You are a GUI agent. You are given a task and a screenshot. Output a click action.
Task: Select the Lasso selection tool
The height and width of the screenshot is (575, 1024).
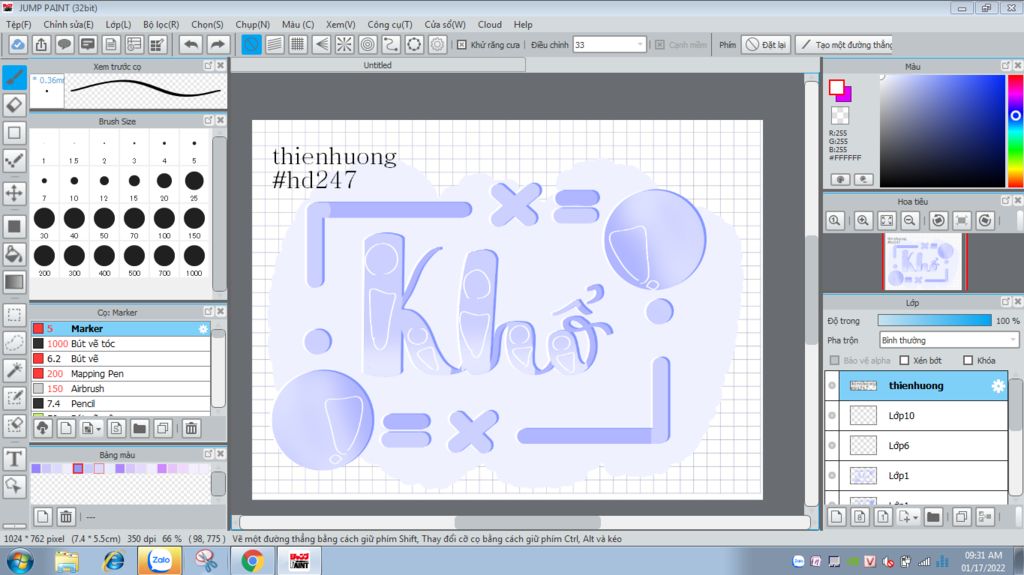[14, 342]
